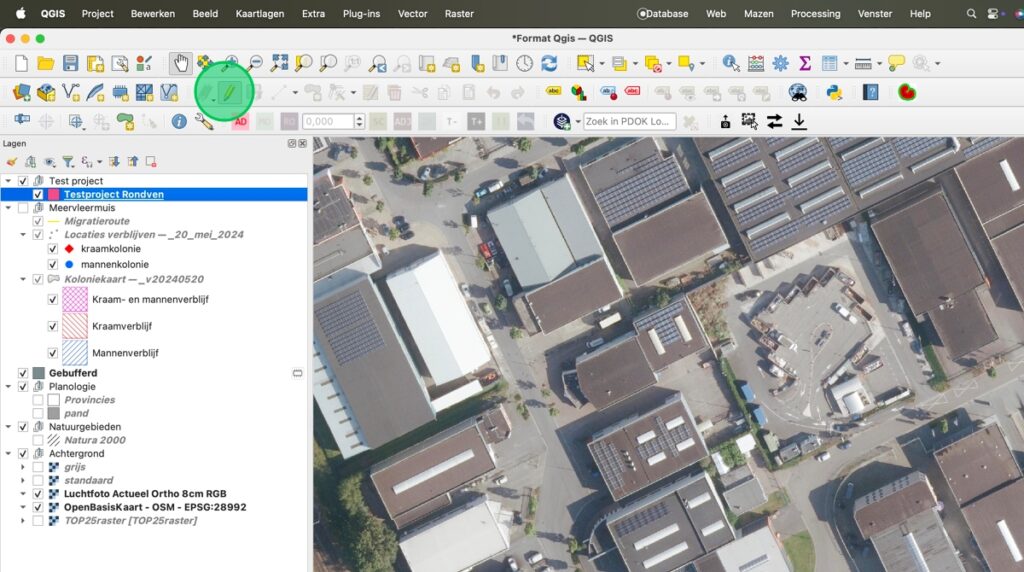Collapse the Achtergrond group
This screenshot has width=1024, height=572.
click(x=9, y=454)
